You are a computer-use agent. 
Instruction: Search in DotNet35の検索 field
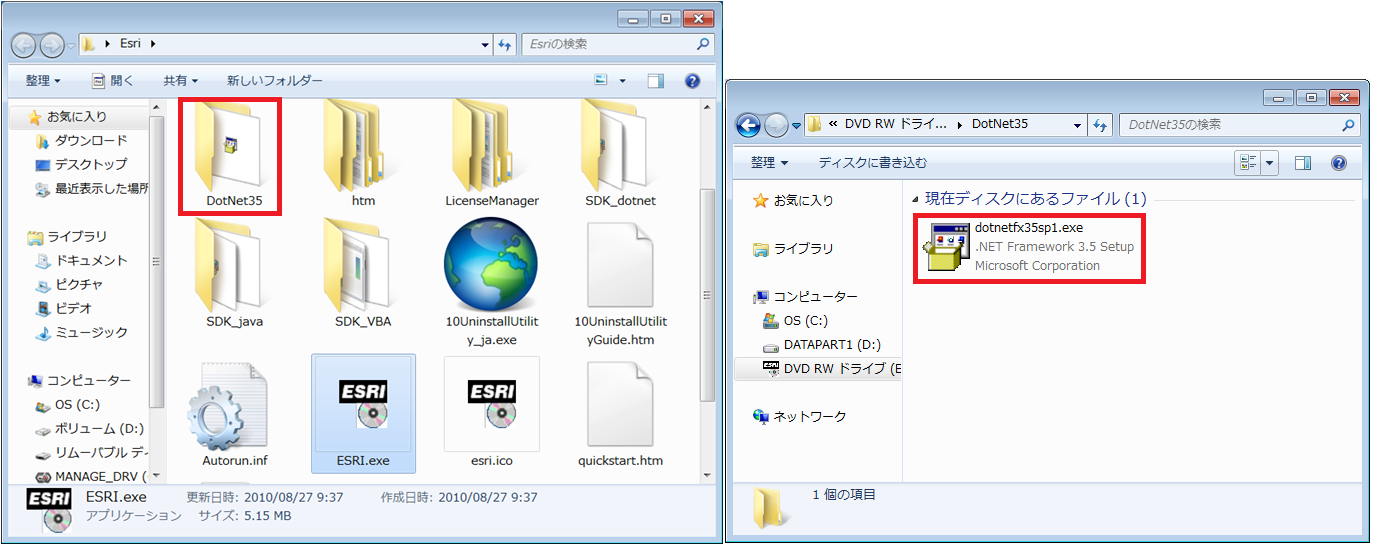pyautogui.click(x=1240, y=125)
